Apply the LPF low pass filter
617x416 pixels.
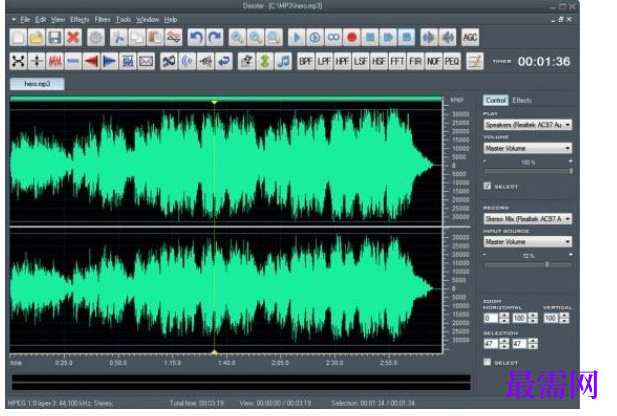click(324, 61)
